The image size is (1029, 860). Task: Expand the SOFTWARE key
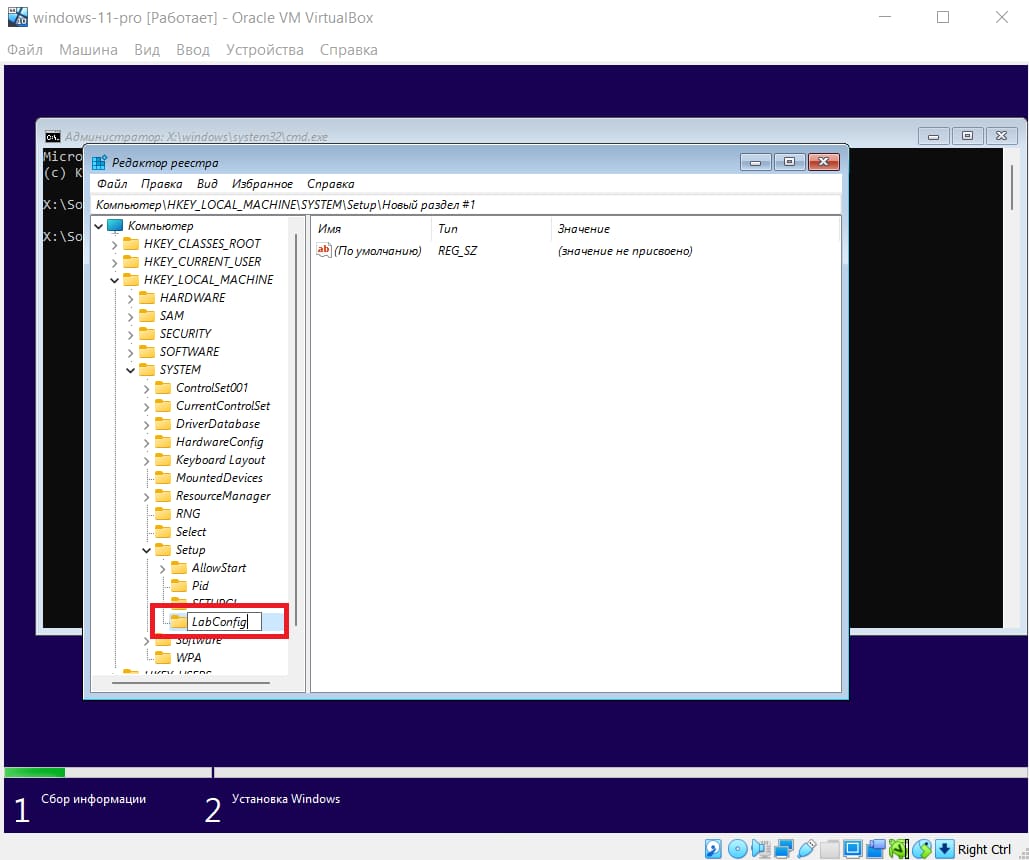[130, 353]
